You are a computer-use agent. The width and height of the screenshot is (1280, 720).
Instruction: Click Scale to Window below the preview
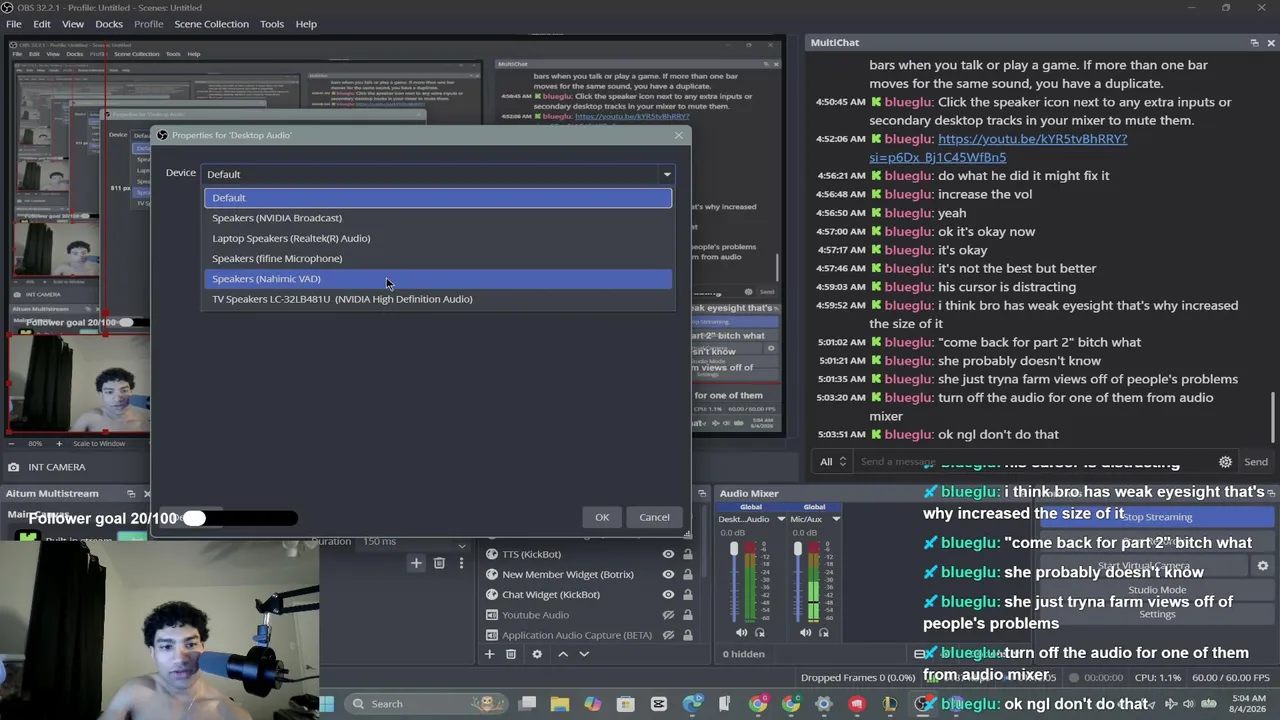click(x=99, y=443)
